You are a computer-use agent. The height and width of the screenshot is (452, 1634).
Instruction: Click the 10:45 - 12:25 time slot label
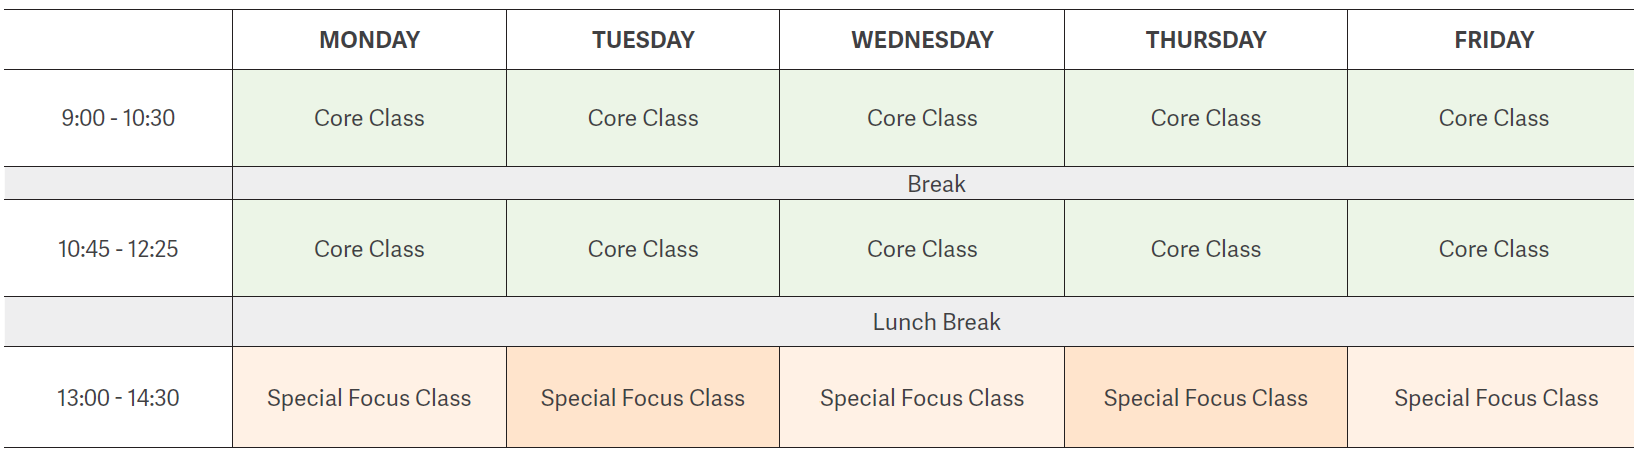pos(118,249)
